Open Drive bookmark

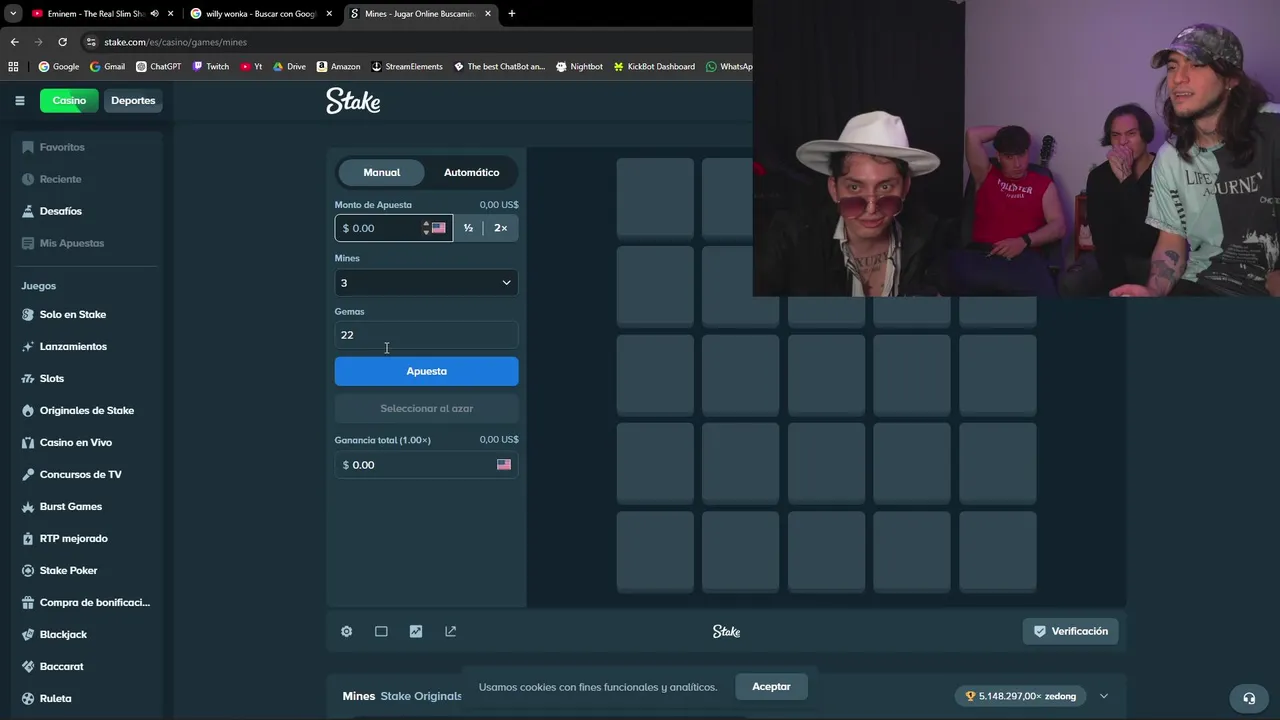pos(289,67)
